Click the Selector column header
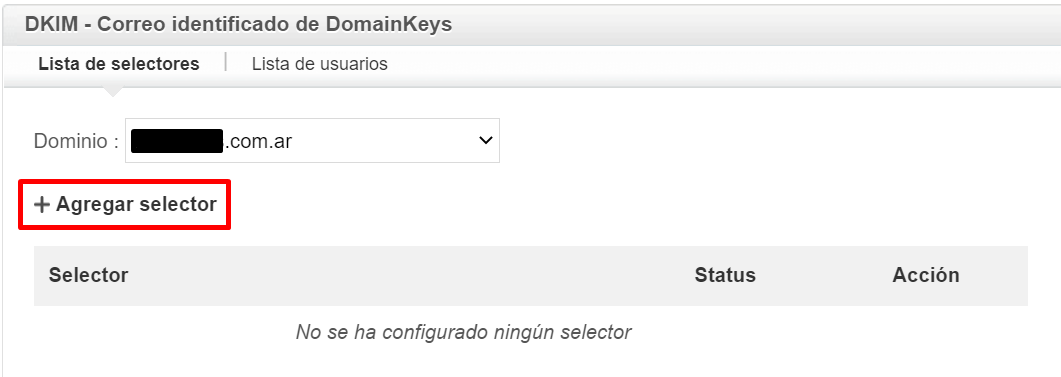This screenshot has width=1061, height=377. tap(89, 275)
